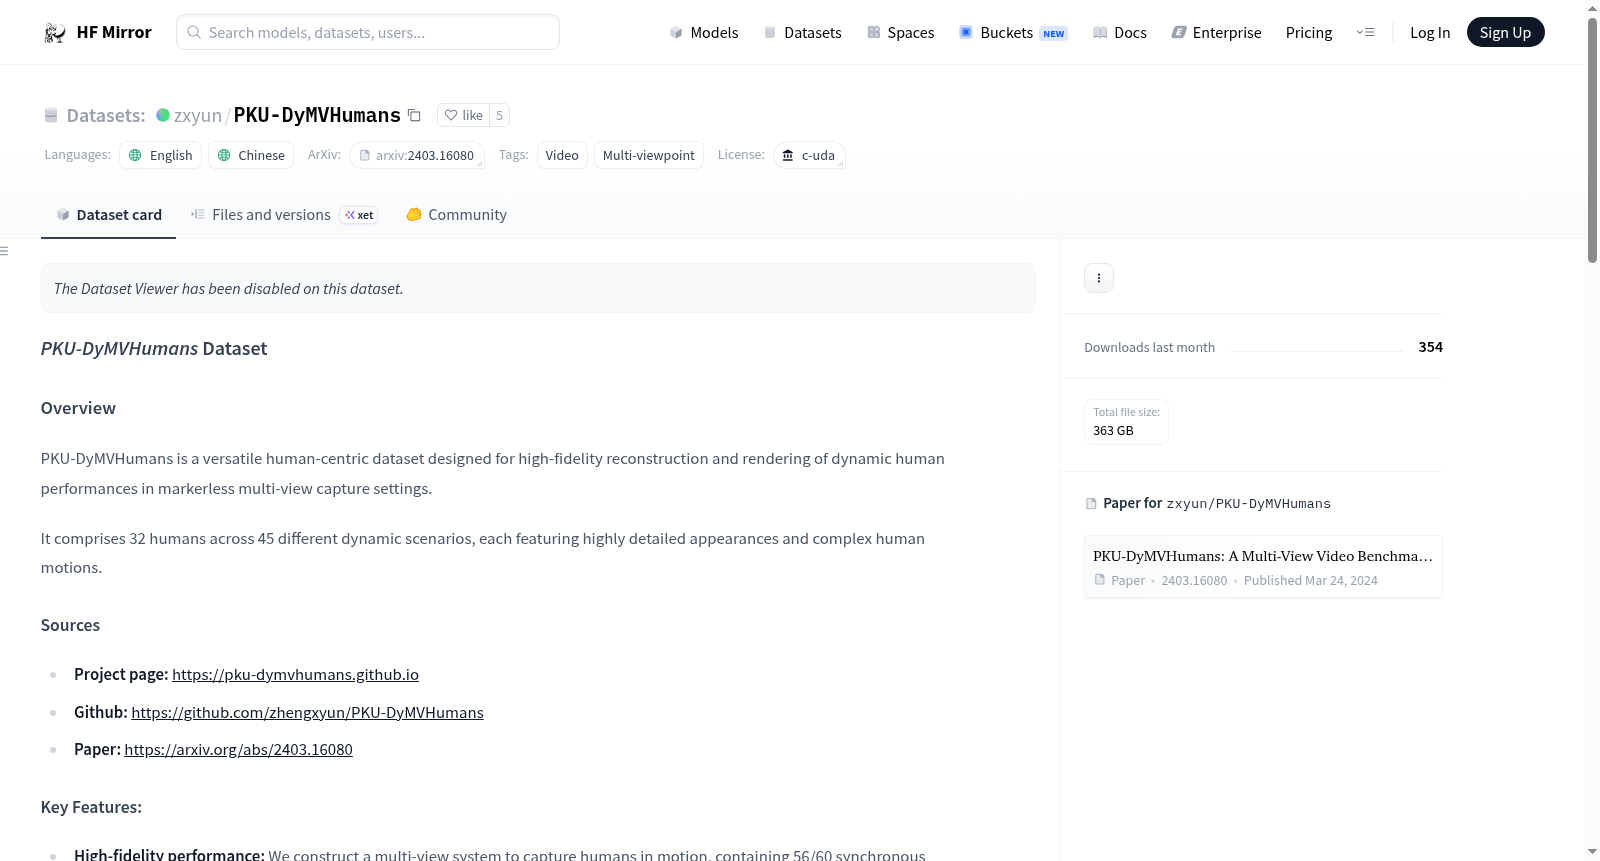
Task: Switch to Files and versions tab
Action: 284,215
